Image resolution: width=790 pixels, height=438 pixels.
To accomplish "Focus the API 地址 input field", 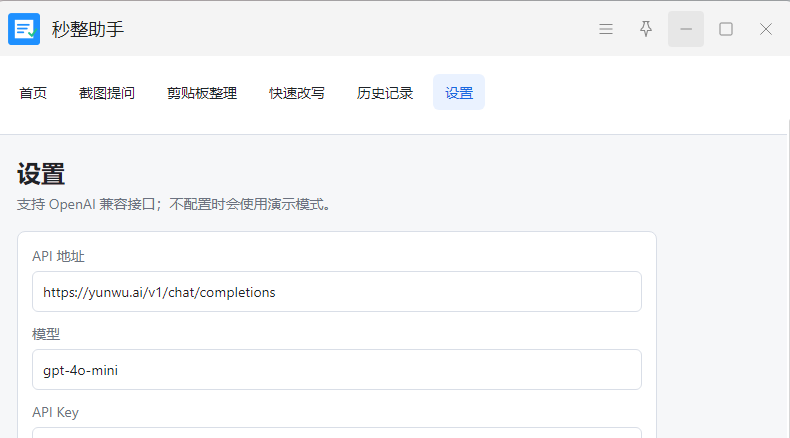I will pyautogui.click(x=337, y=292).
